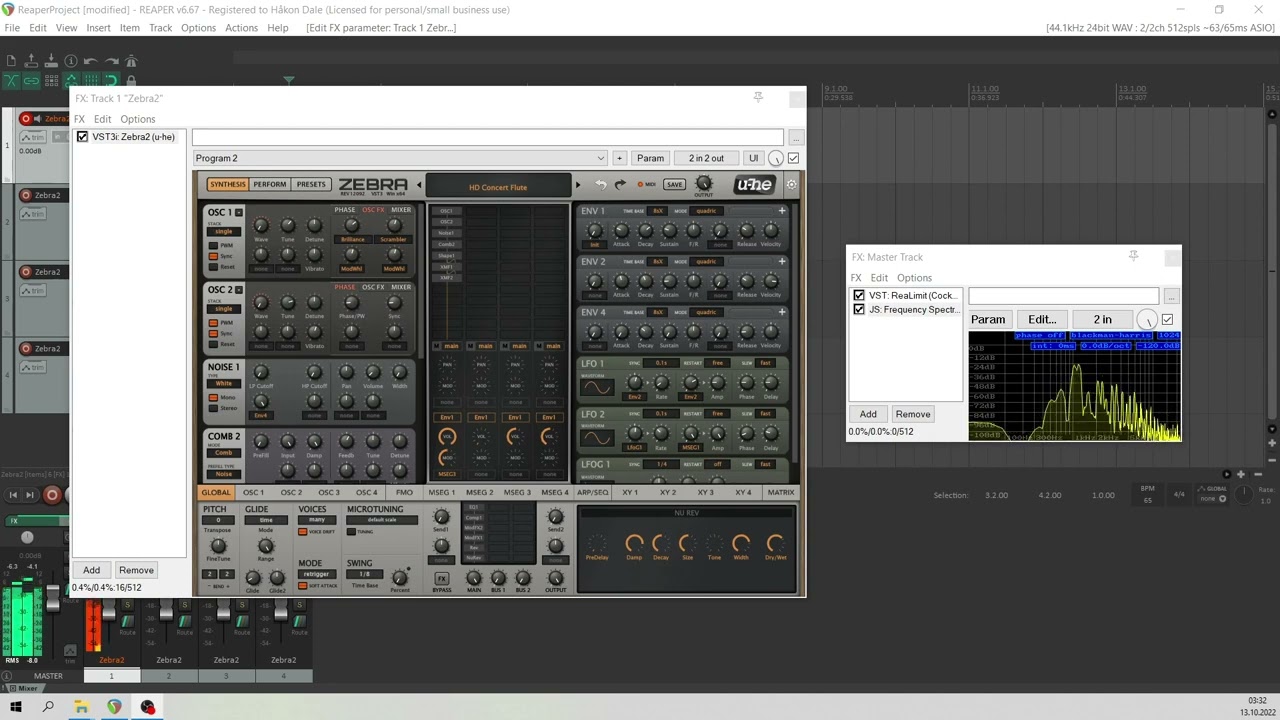Image resolution: width=1280 pixels, height=720 pixels.
Task: Click Edit... button in Master Track FX
Action: pyautogui.click(x=1042, y=320)
